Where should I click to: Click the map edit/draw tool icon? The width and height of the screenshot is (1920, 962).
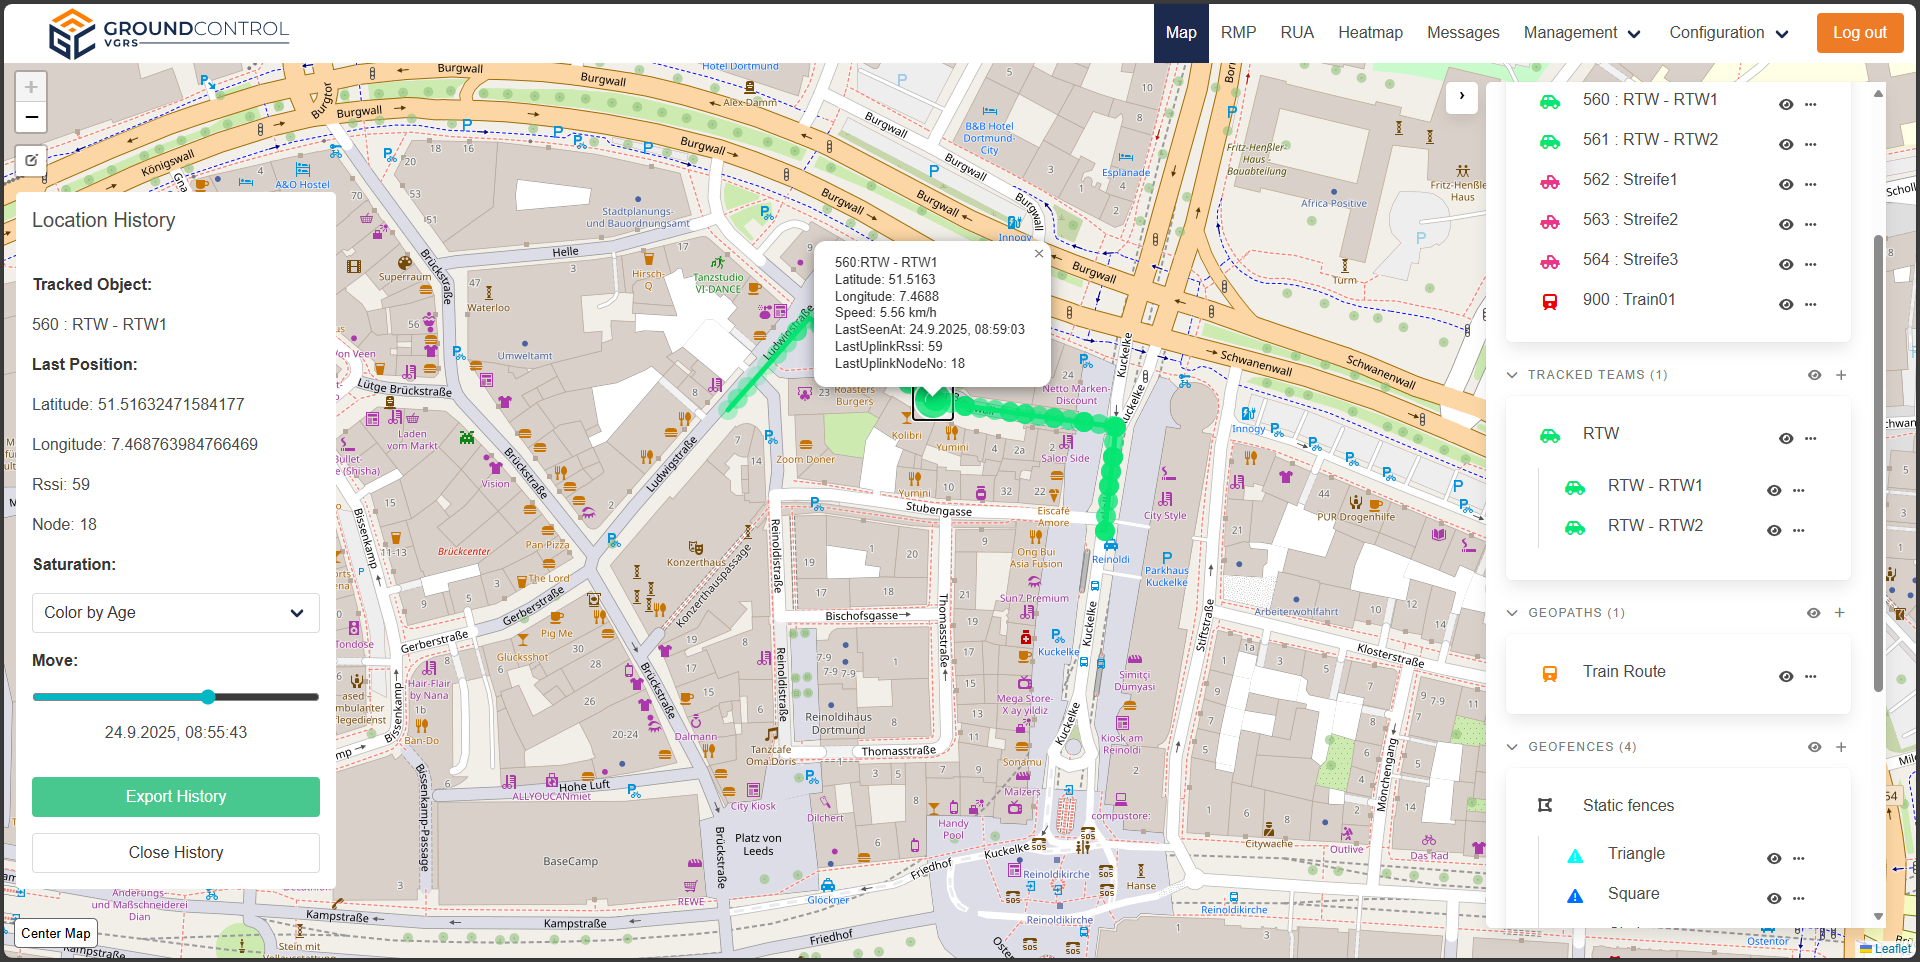[x=31, y=160]
